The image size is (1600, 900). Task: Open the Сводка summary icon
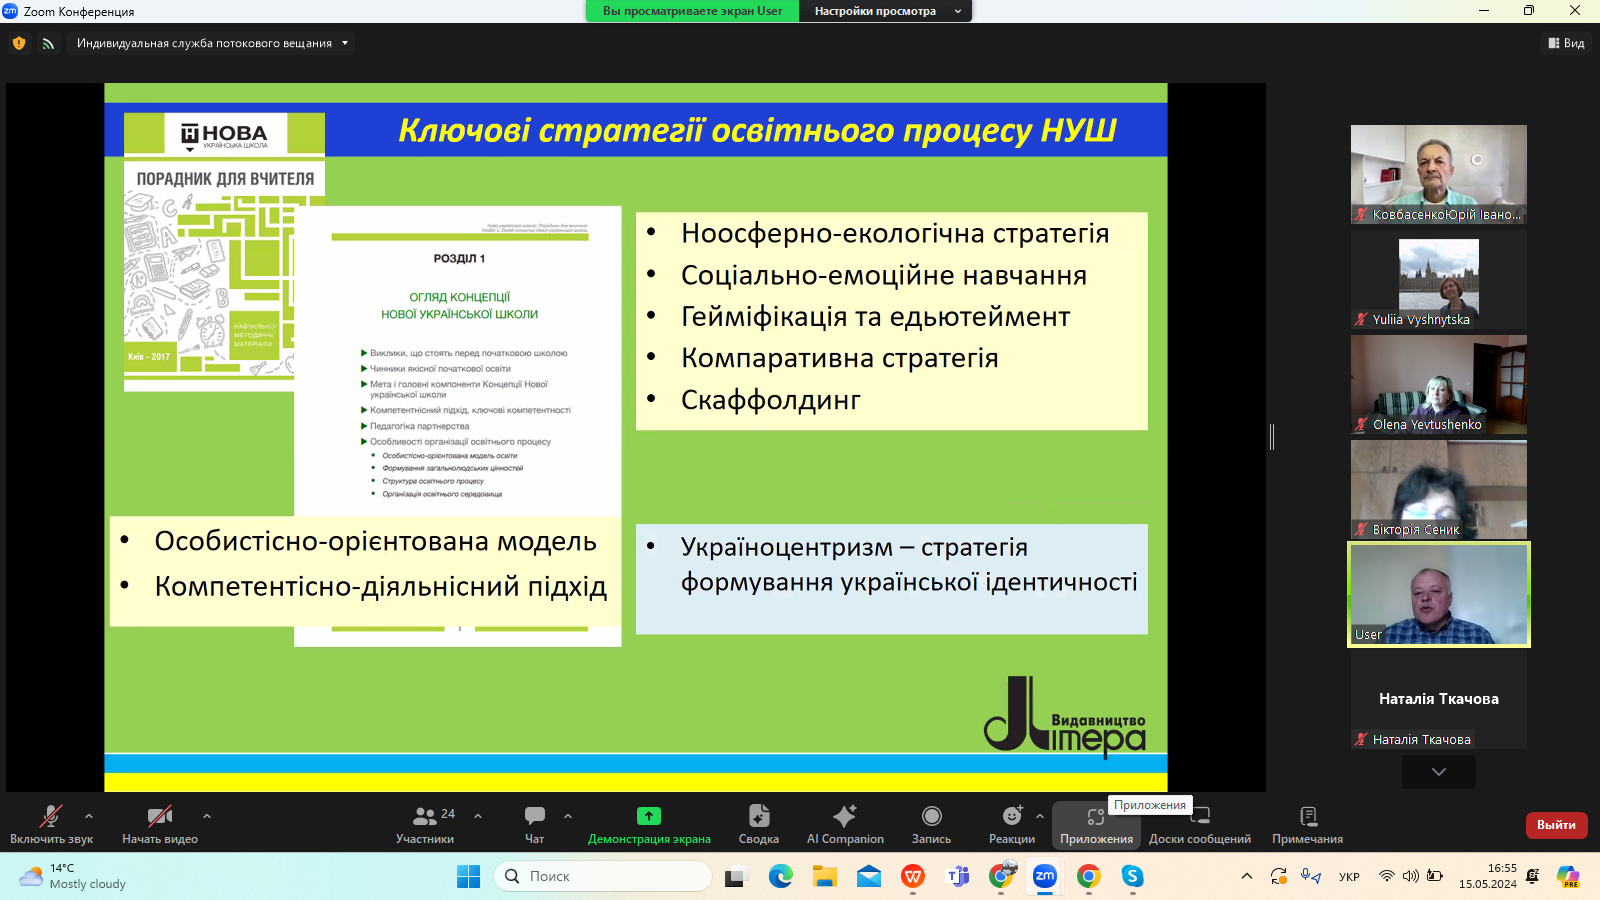point(758,817)
